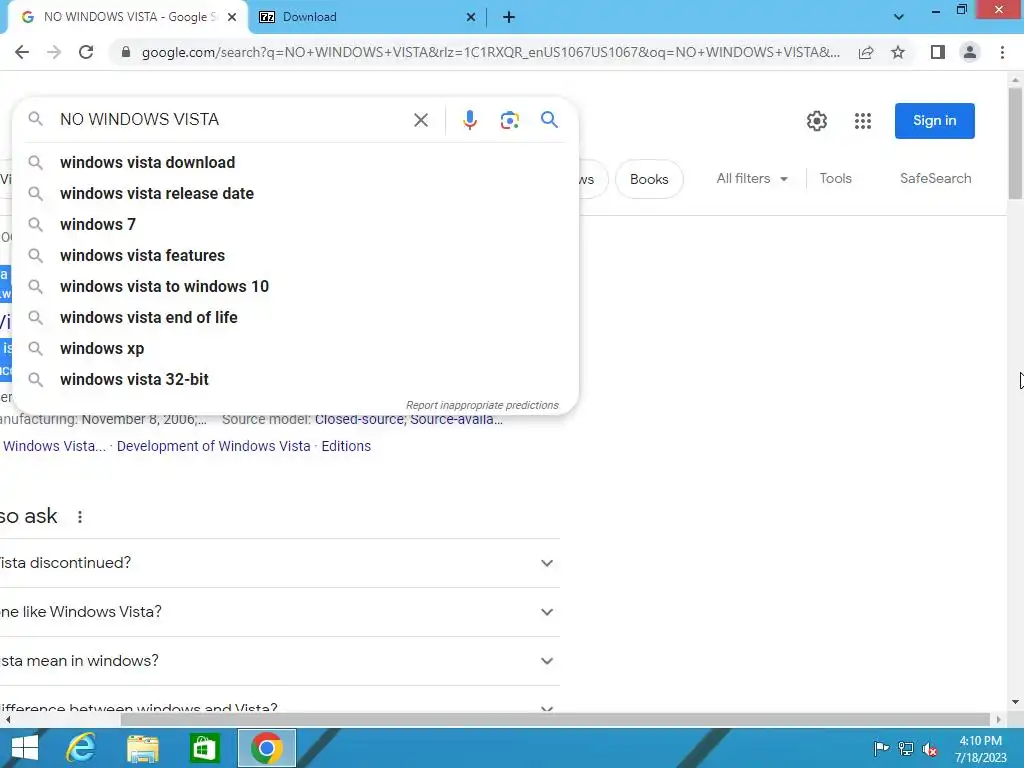The image size is (1024, 768).
Task: Go back using the browser back arrow
Action: point(22,52)
